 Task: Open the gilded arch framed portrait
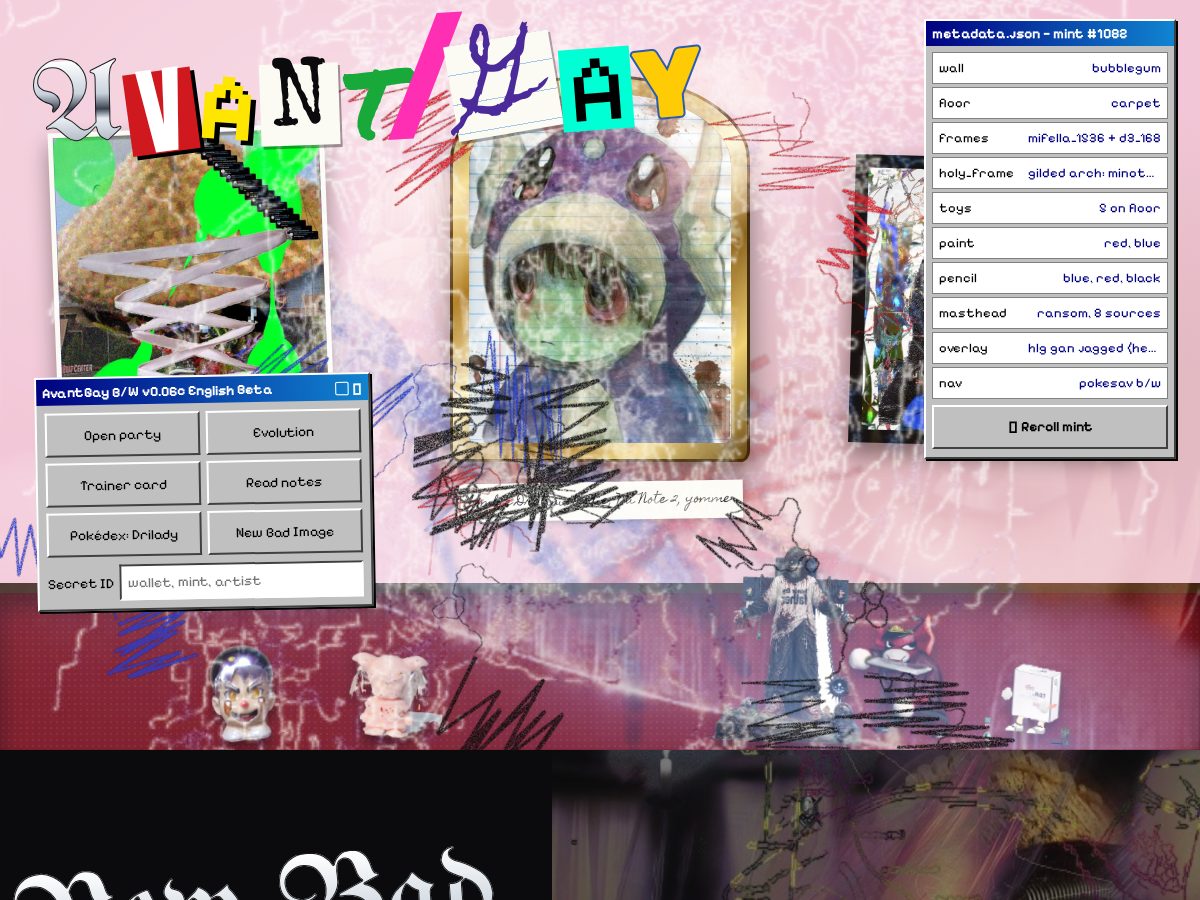pyautogui.click(x=599, y=272)
